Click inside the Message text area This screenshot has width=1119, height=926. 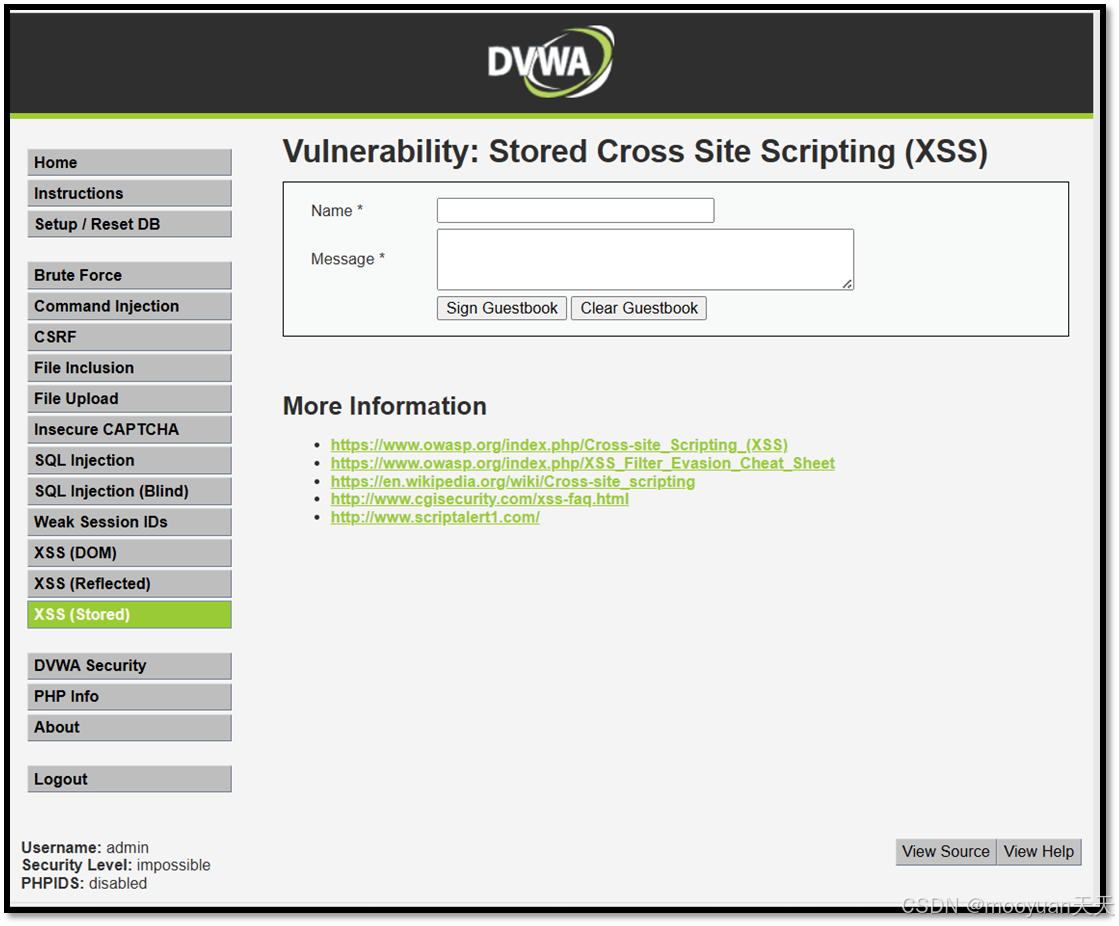click(645, 259)
